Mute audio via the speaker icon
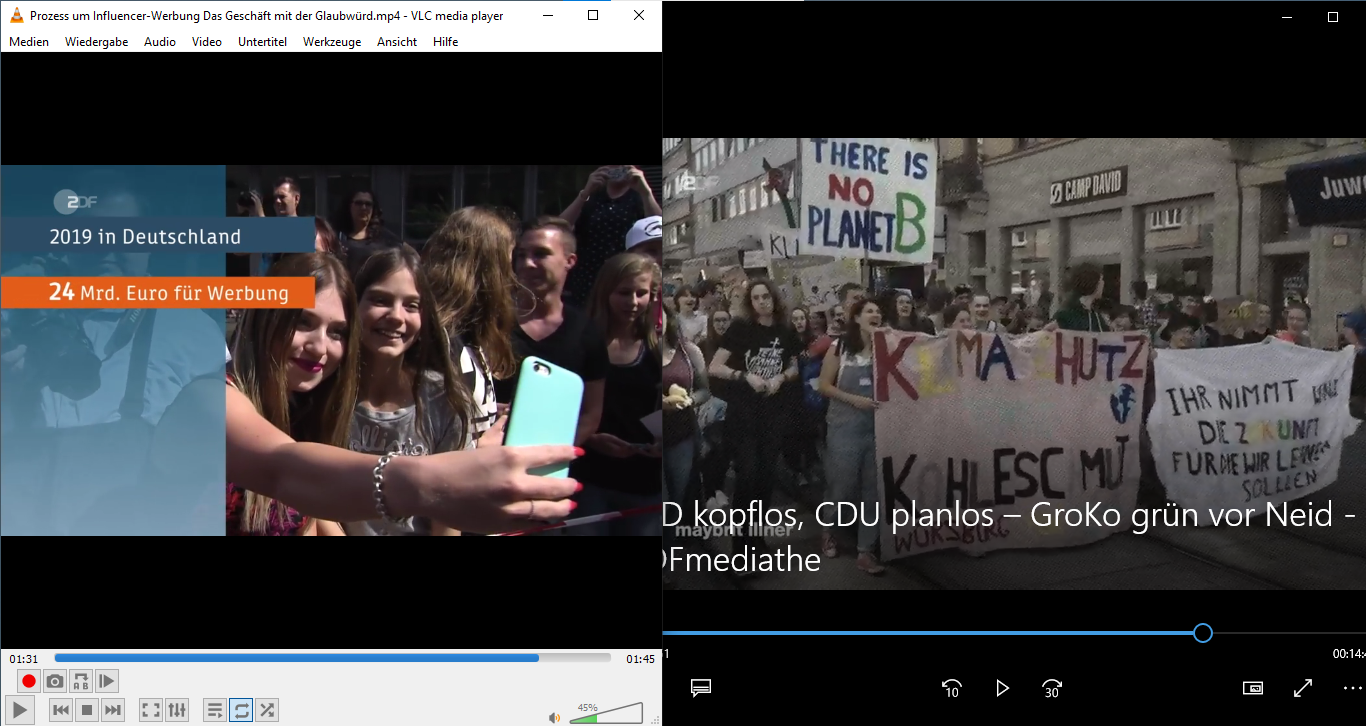The image size is (1366, 726). pos(554,717)
